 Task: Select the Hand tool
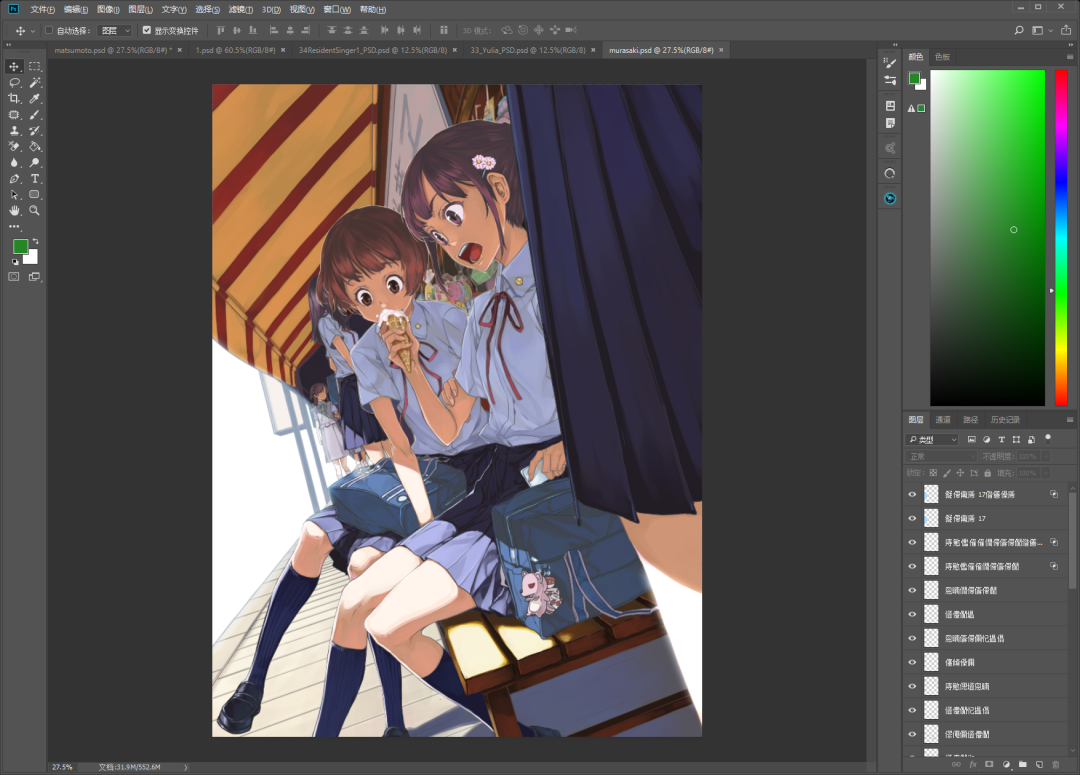pos(14,211)
